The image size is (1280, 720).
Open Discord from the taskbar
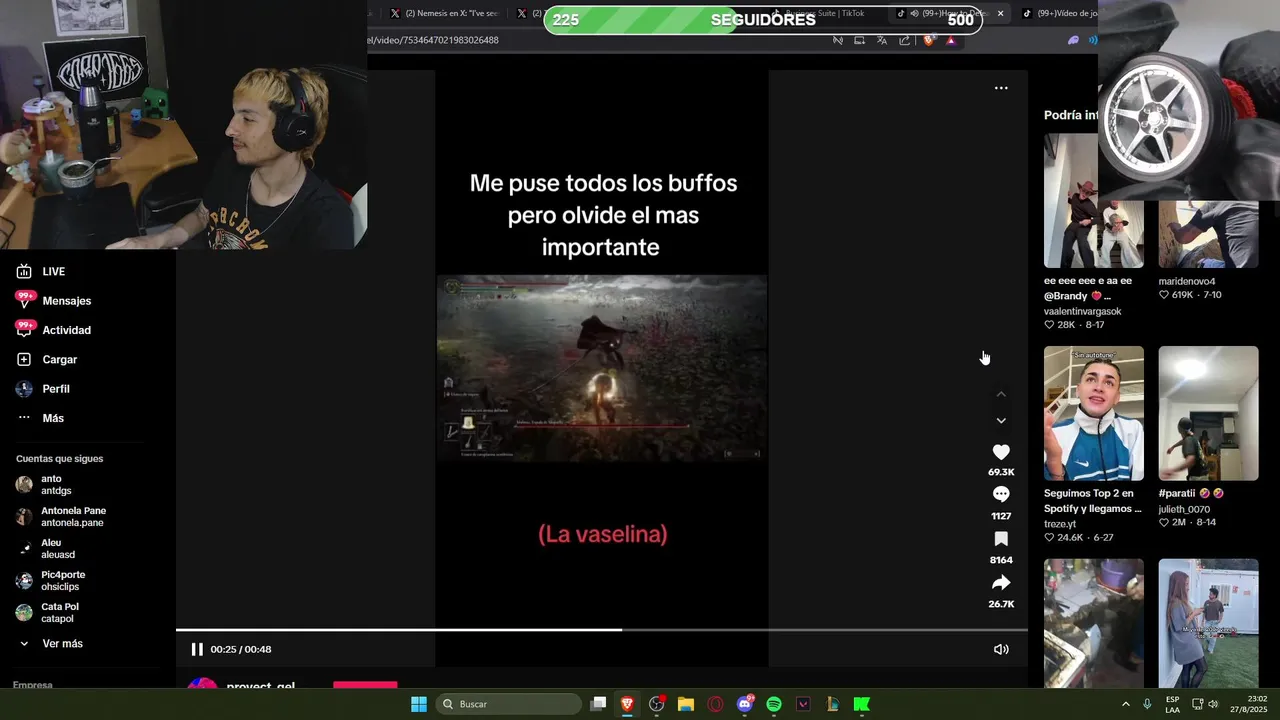(x=745, y=704)
